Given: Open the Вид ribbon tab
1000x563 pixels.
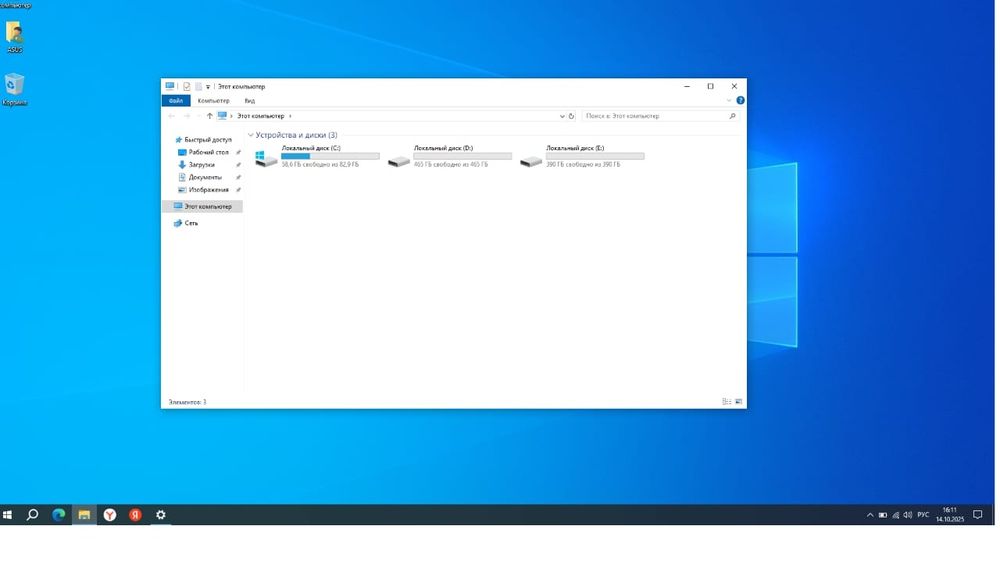Looking at the screenshot, I should coord(249,101).
